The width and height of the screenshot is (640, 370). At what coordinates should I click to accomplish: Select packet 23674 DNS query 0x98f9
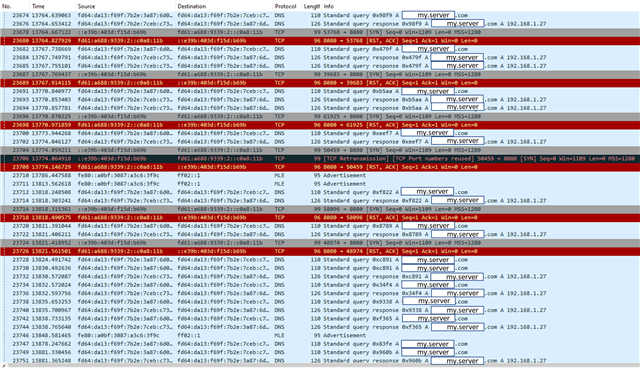(320, 15)
